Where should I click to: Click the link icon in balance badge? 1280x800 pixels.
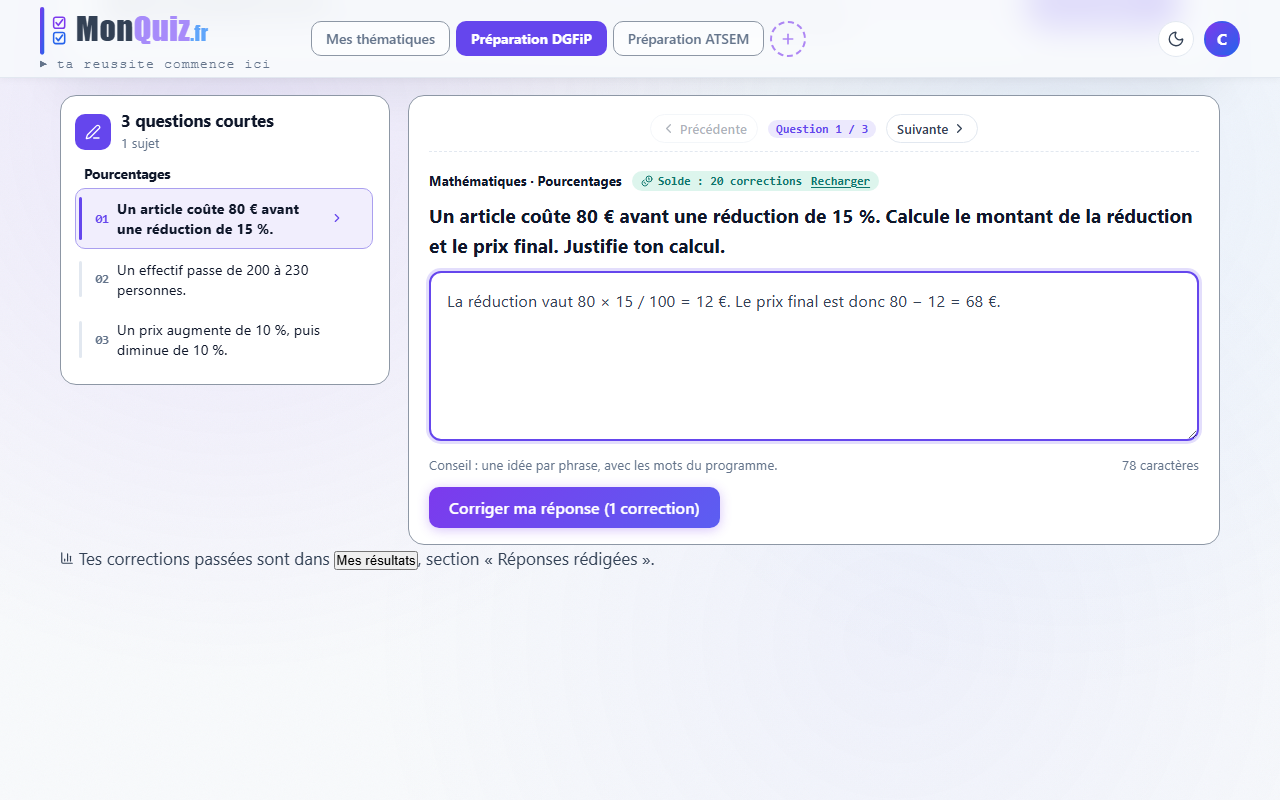(x=647, y=181)
